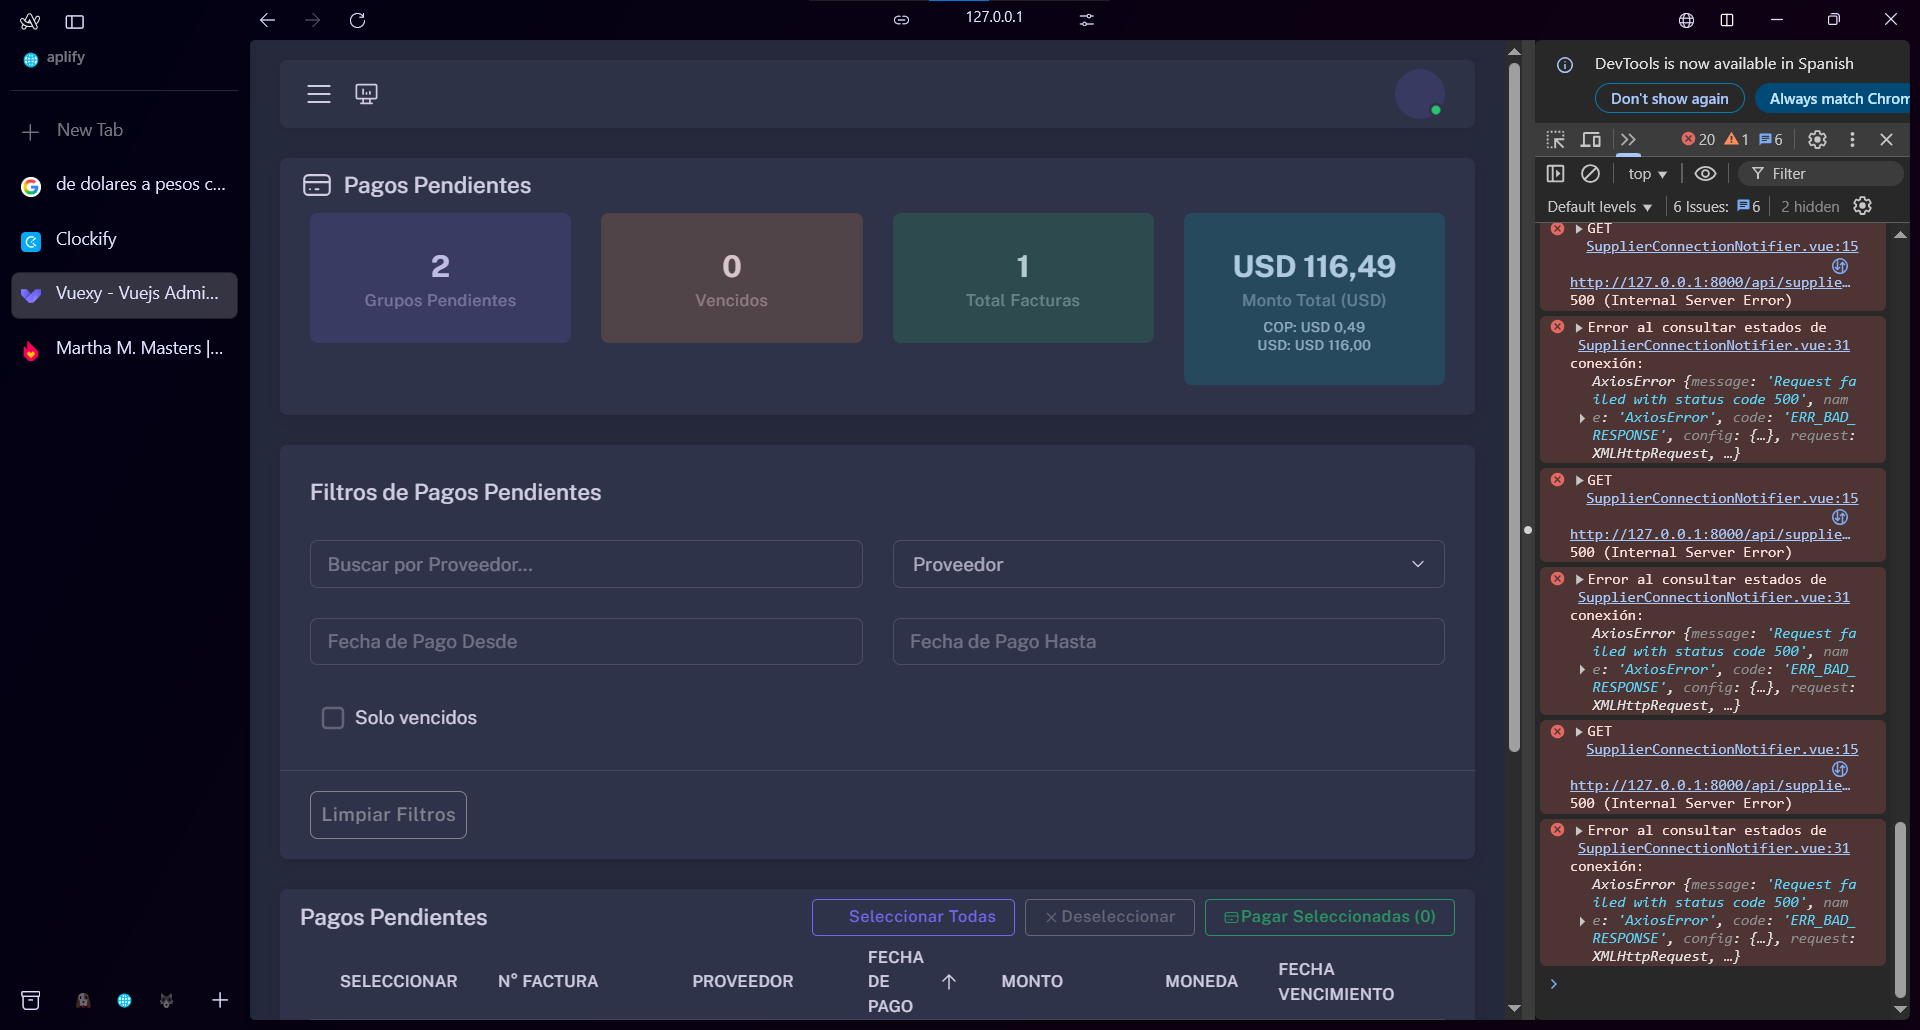Click the Seleccionar Todas button

pos(913,917)
